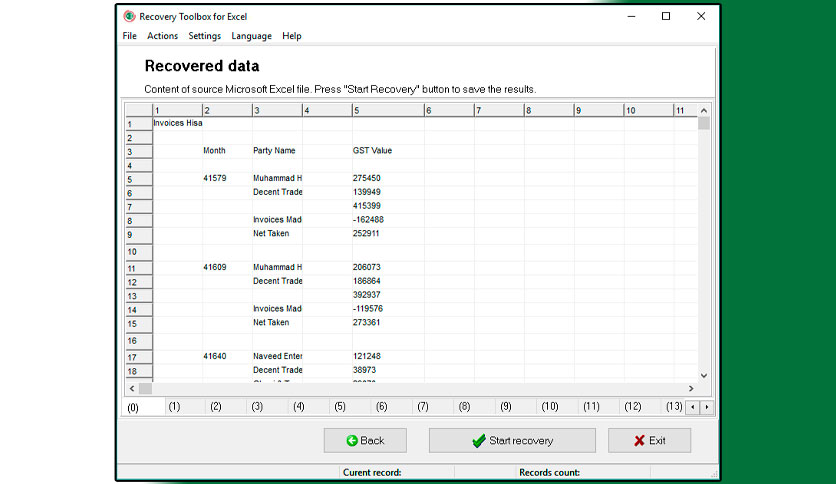Select the cell containing 38973

click(388, 370)
